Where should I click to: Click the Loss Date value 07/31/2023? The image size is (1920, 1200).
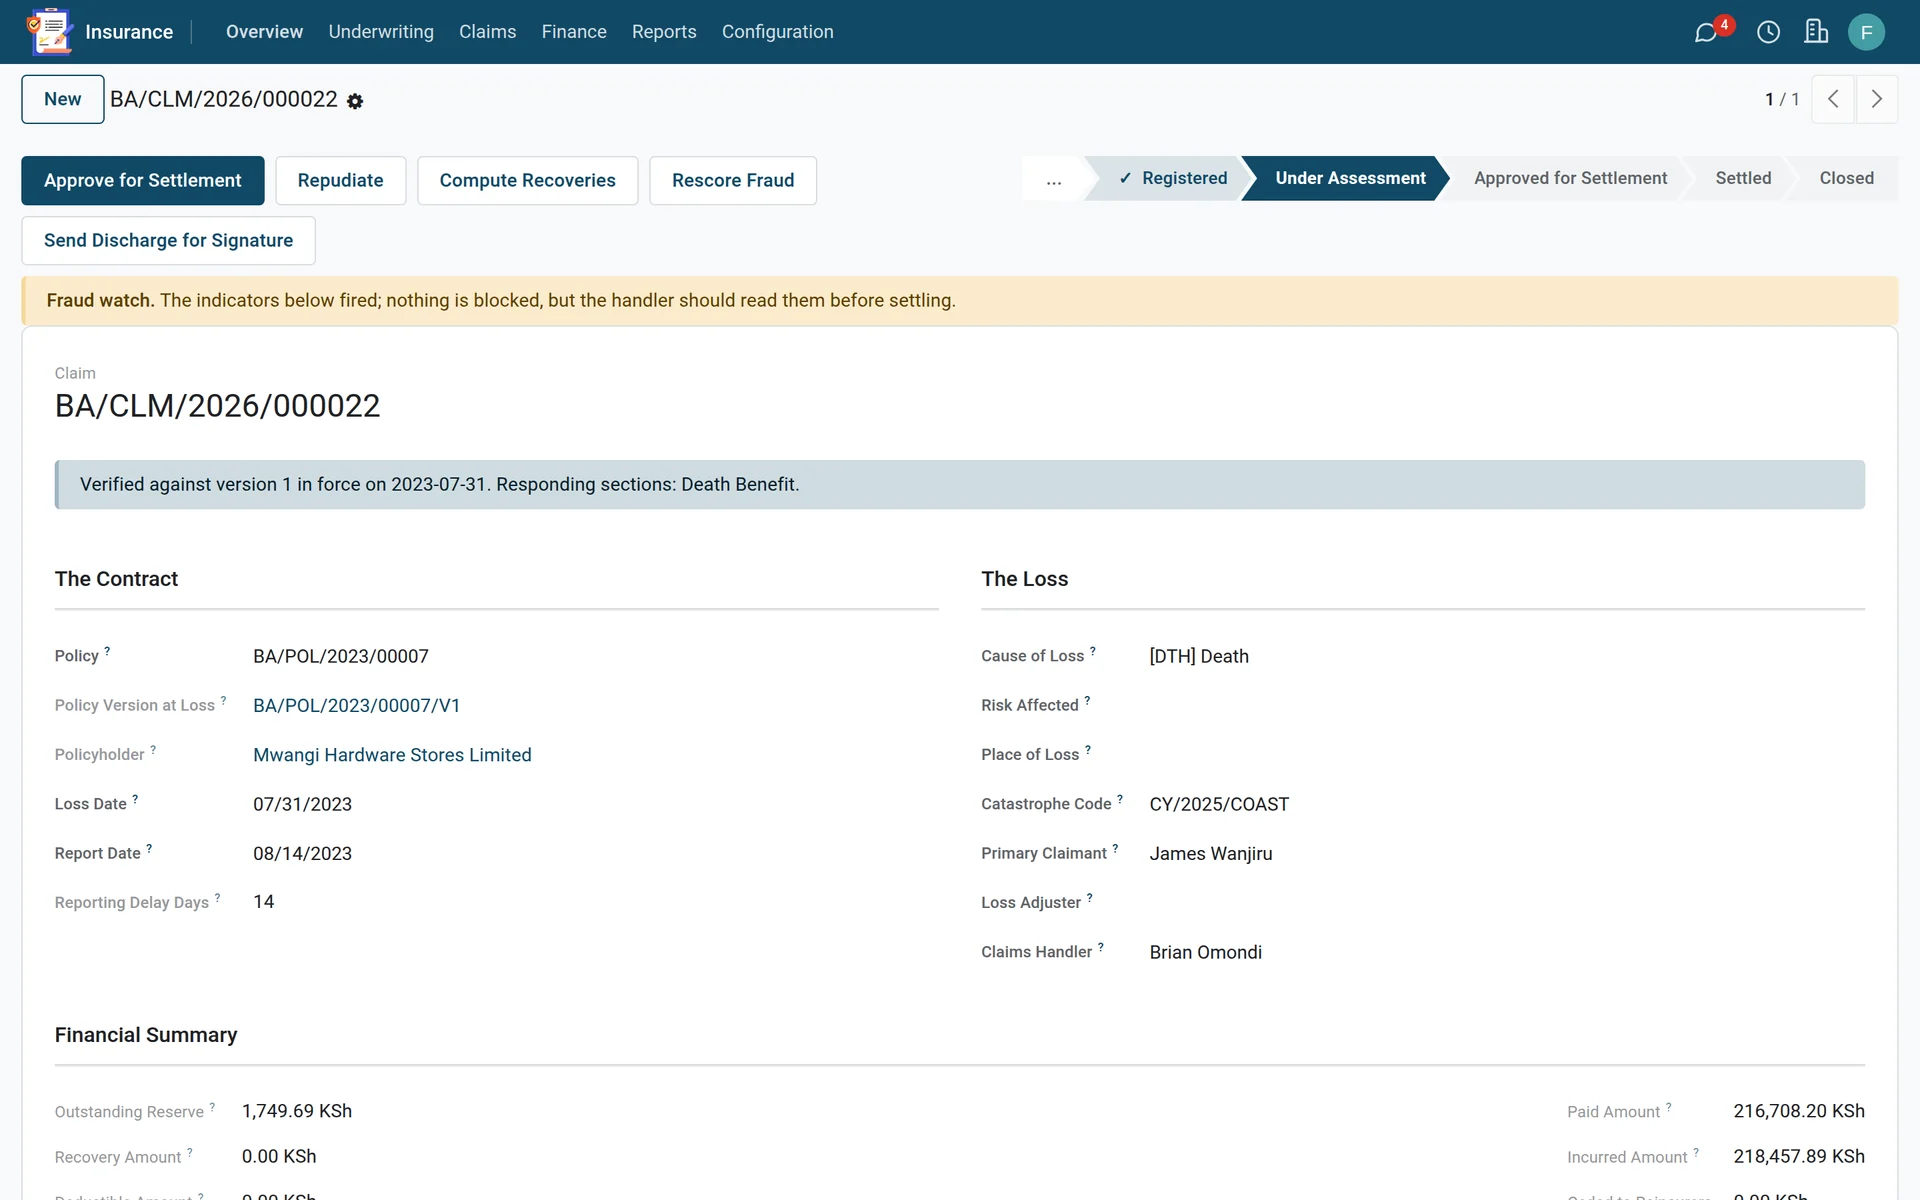click(x=303, y=804)
